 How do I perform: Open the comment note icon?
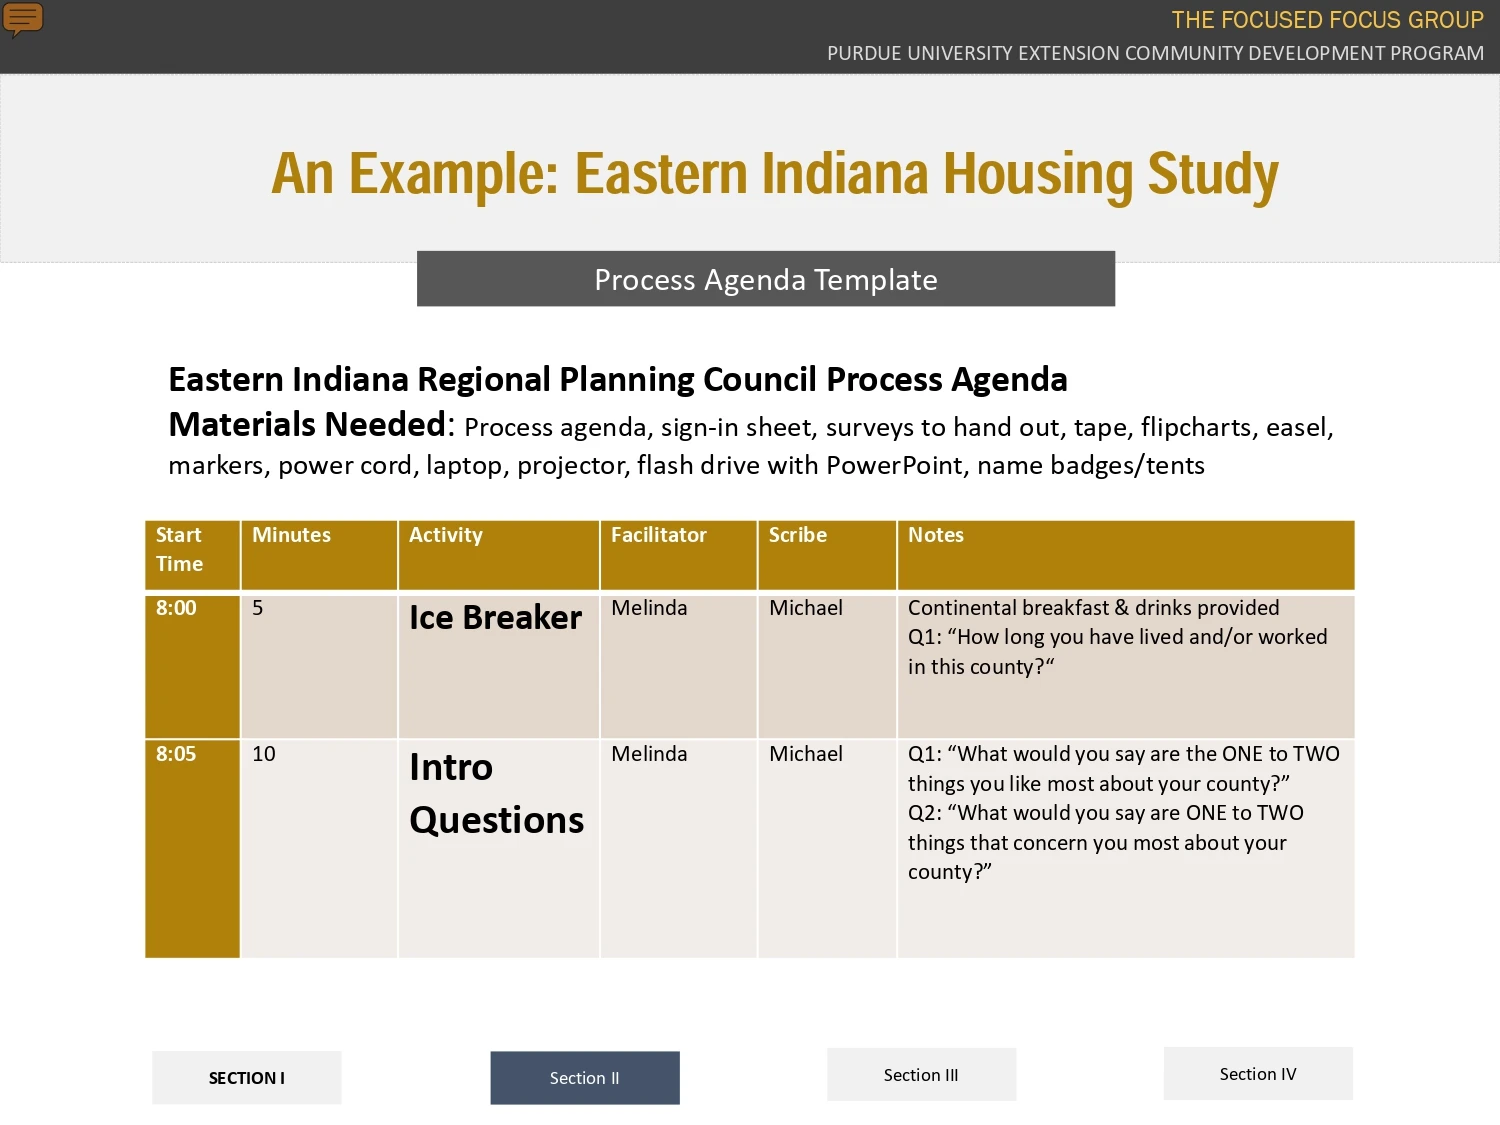23,18
